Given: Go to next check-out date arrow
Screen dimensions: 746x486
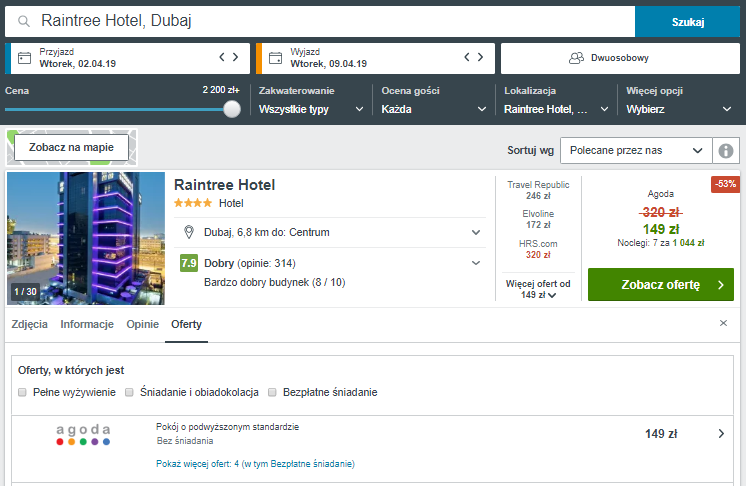Looking at the screenshot, I should [481, 57].
